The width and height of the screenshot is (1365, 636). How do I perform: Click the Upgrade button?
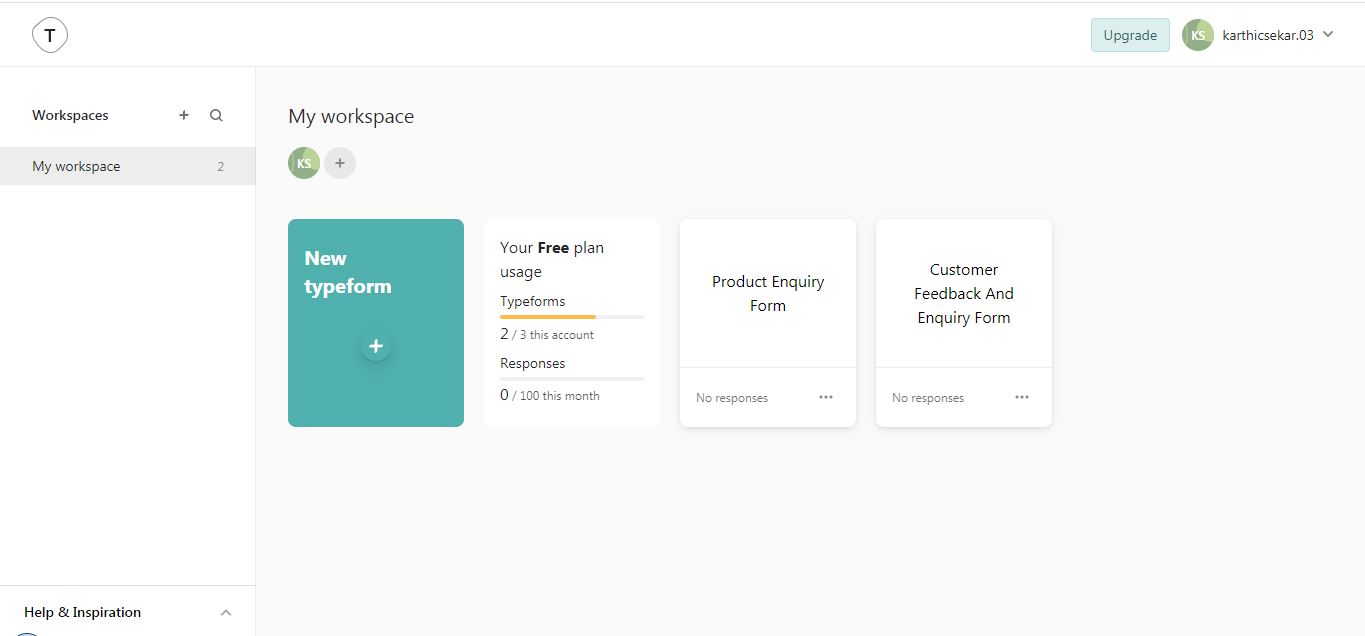pyautogui.click(x=1129, y=35)
